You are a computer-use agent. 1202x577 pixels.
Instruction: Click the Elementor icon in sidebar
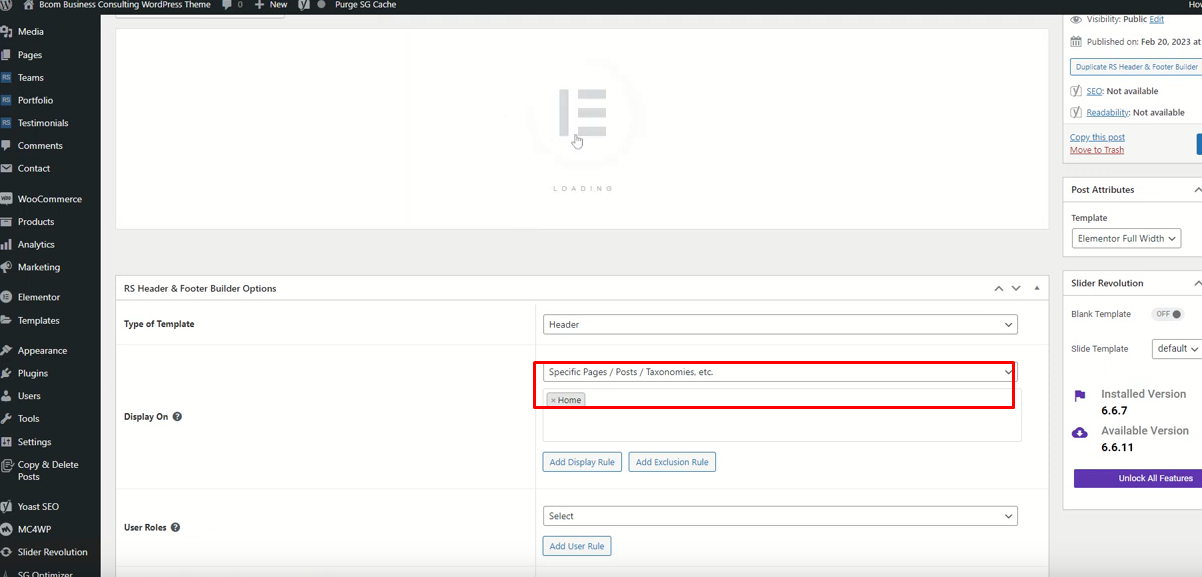[7, 297]
